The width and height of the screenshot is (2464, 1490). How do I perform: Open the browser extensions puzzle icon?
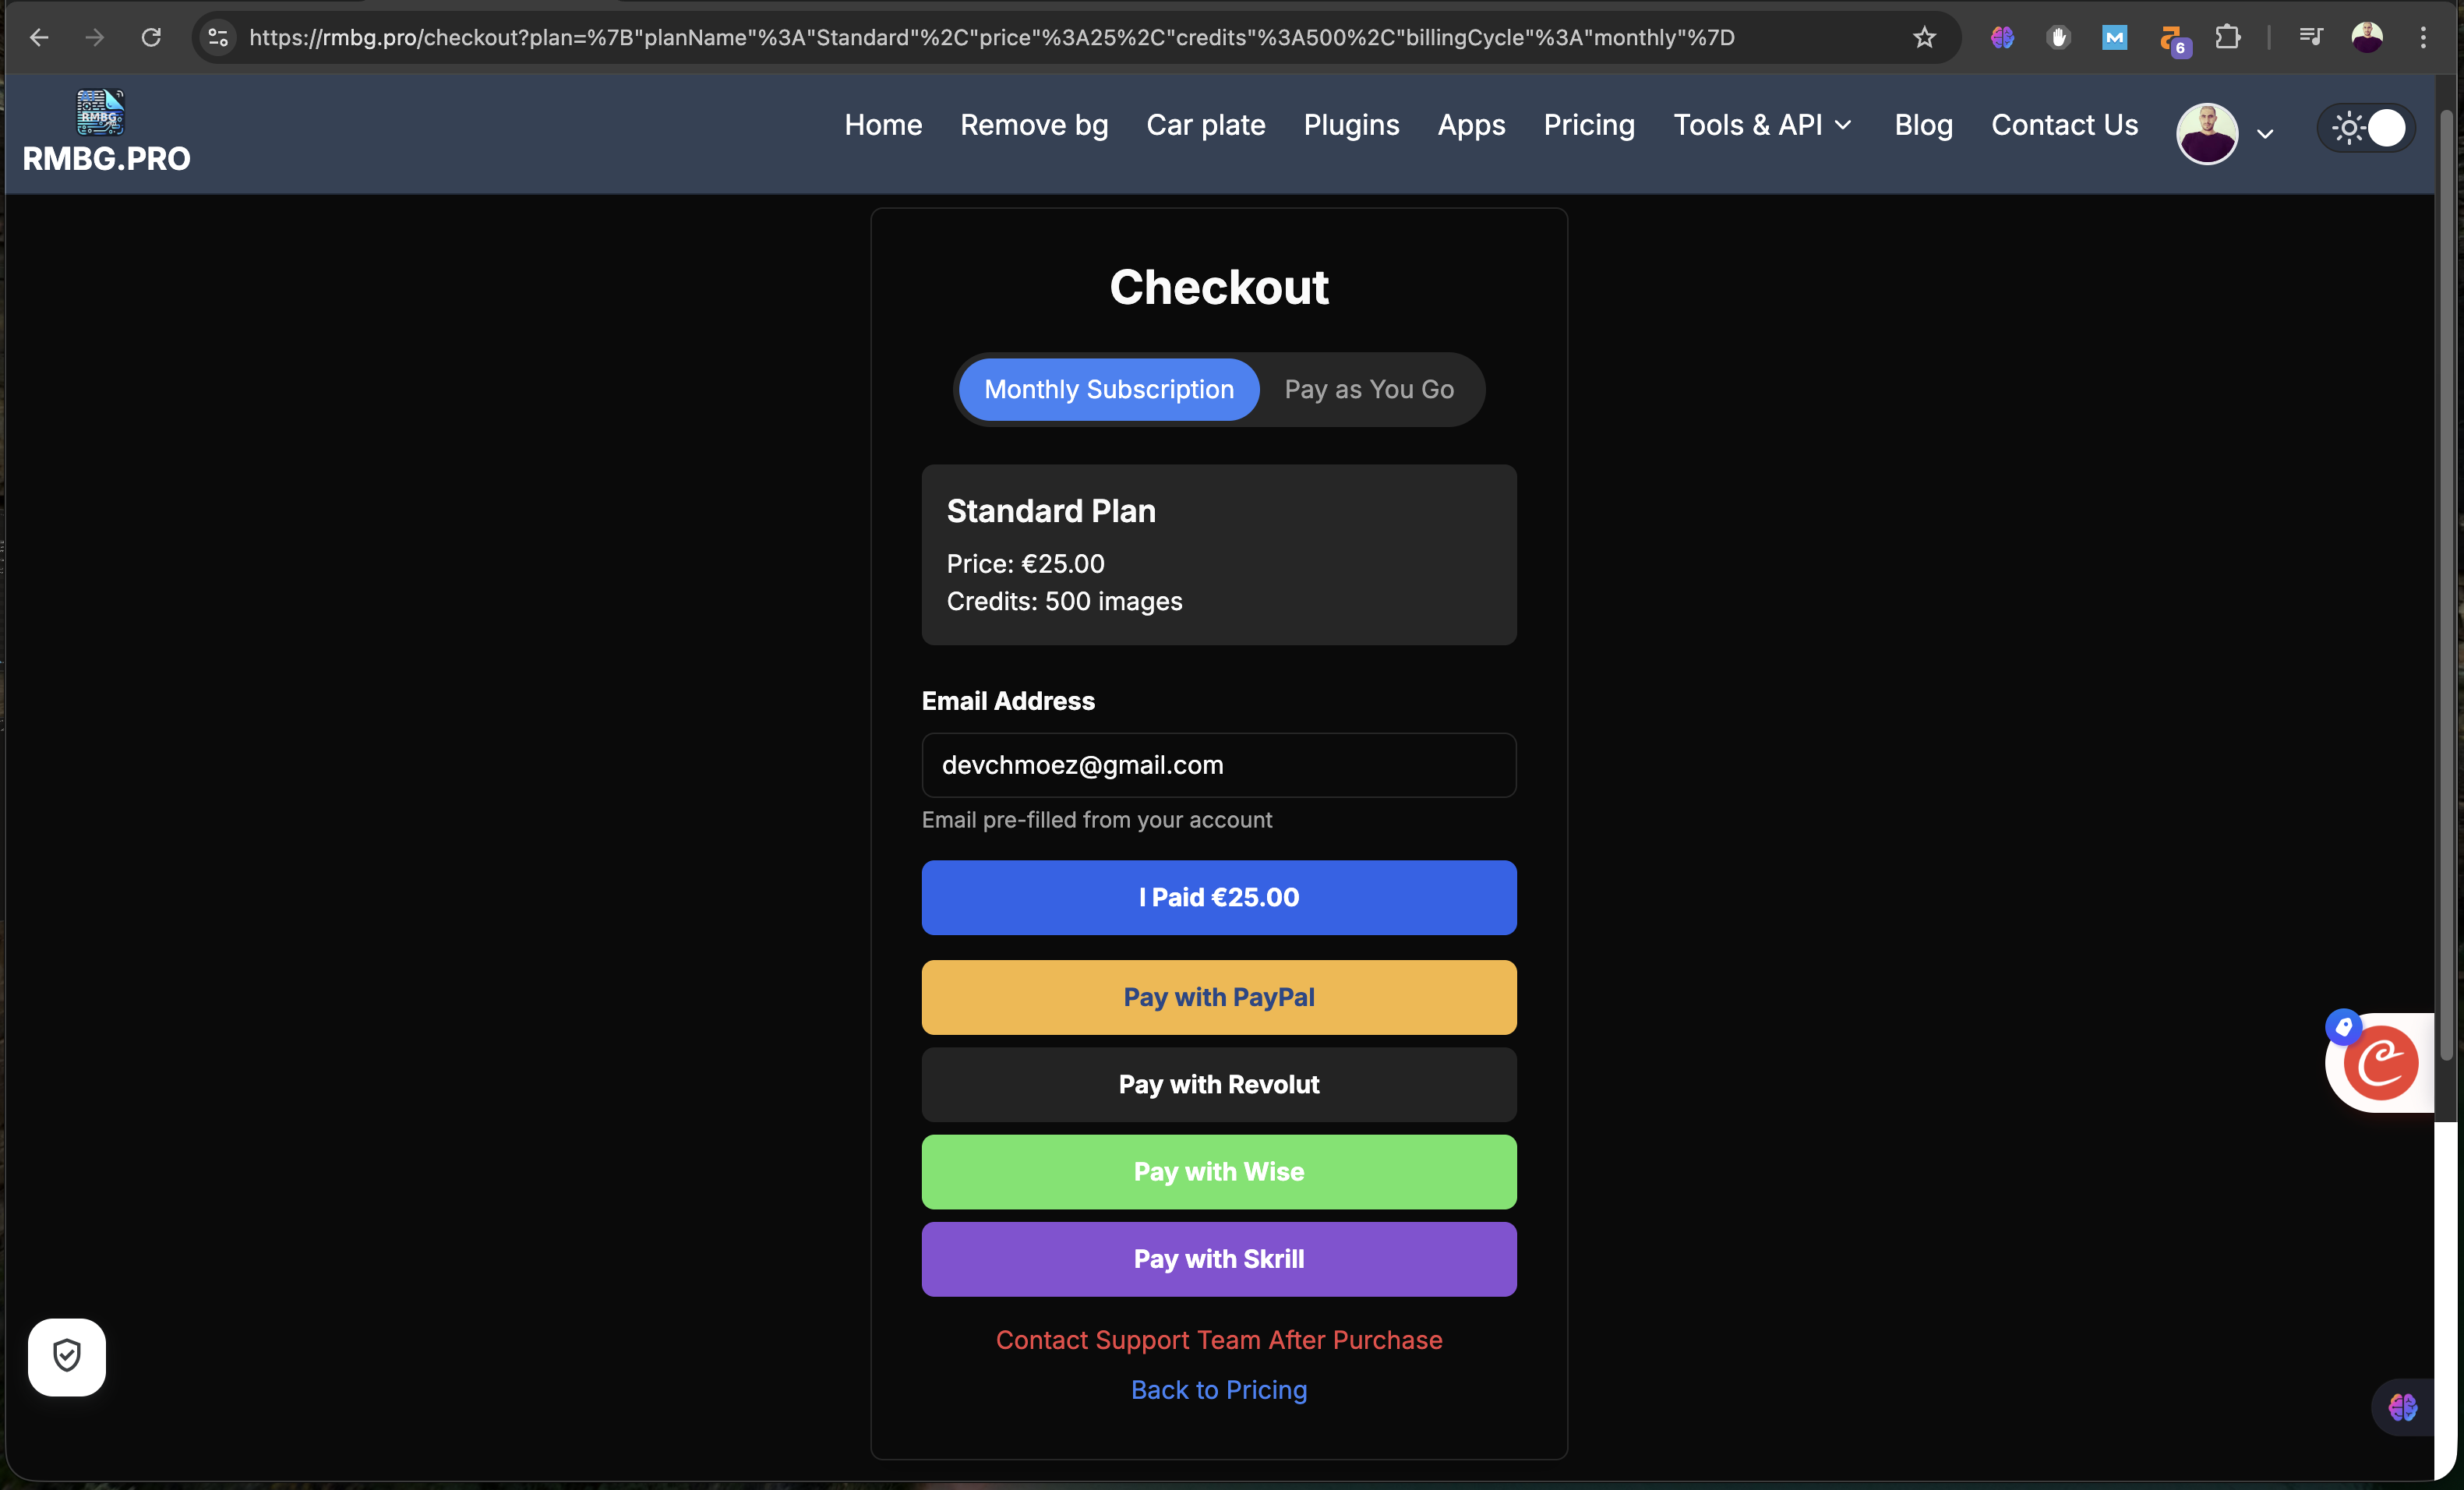tap(2228, 37)
